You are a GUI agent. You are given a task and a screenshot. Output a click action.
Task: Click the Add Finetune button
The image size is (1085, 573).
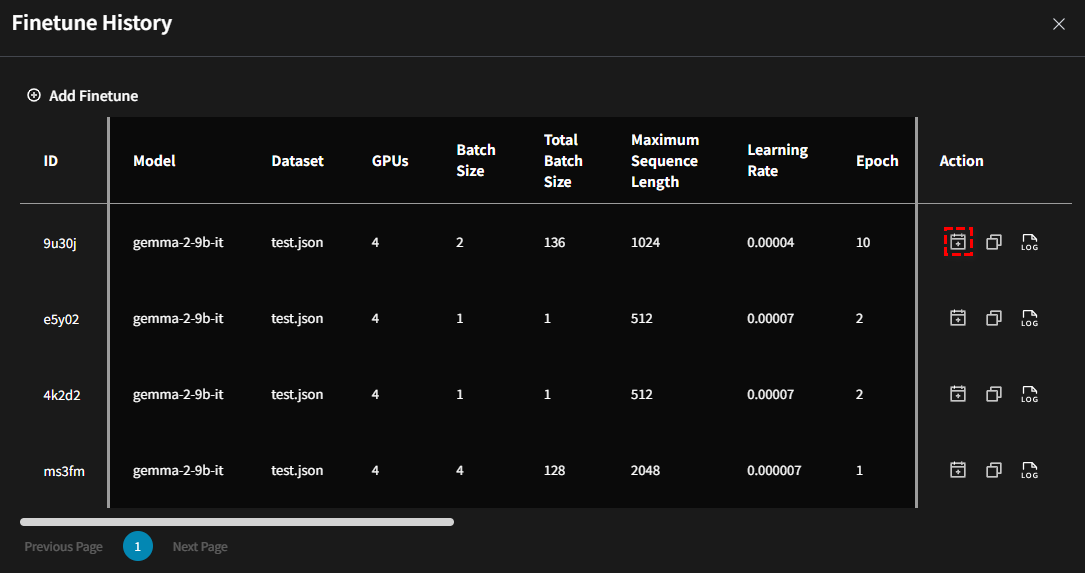(x=83, y=96)
